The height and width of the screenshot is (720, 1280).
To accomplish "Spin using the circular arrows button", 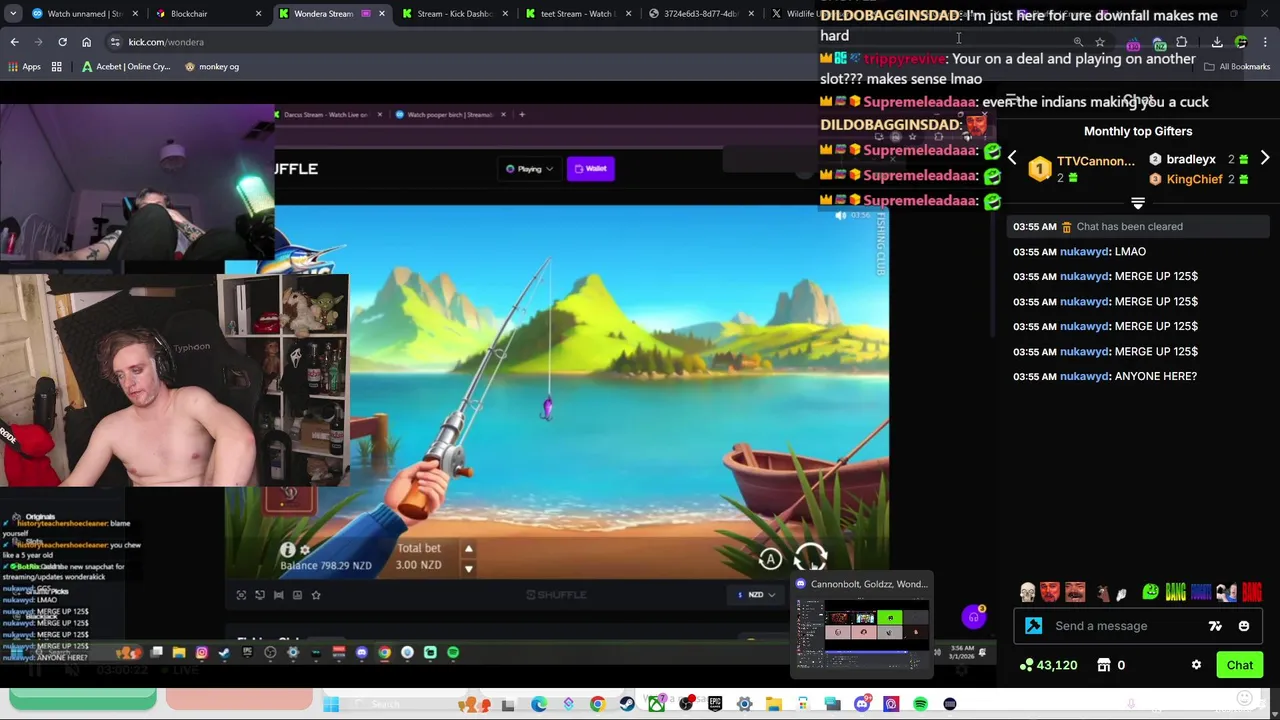I will (x=811, y=557).
